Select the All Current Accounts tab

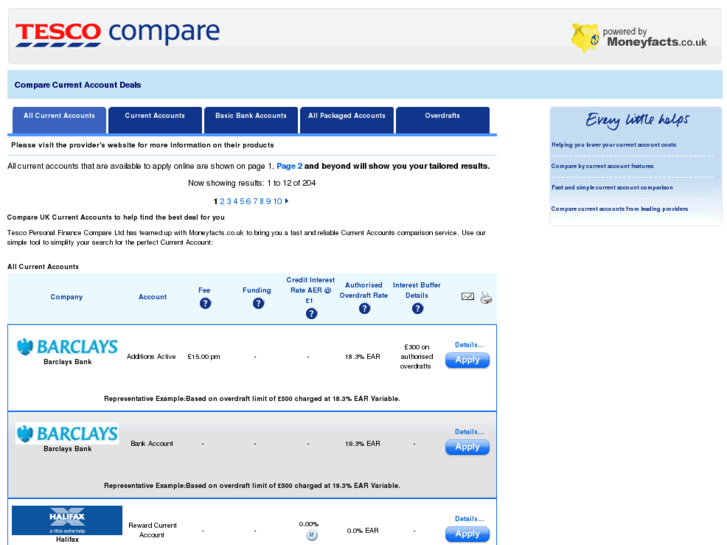tap(59, 120)
